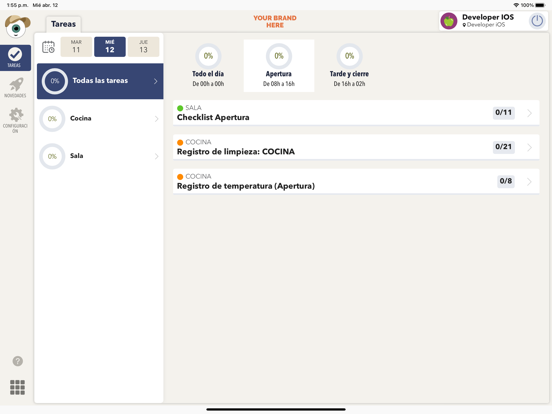Click the De 08h a 16h text
The height and width of the screenshot is (414, 552).
279,84
